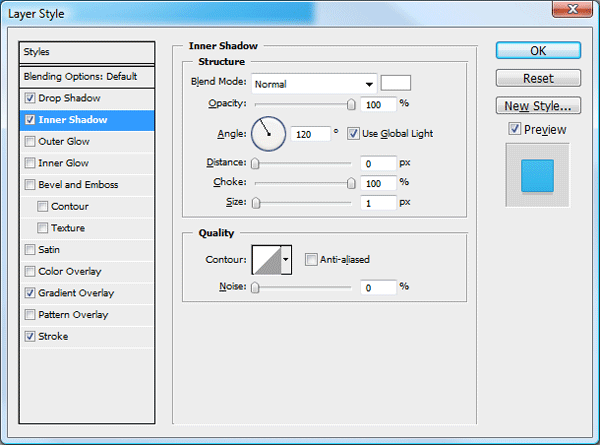
Task: Enable Anti-aliased option
Action: 311,259
